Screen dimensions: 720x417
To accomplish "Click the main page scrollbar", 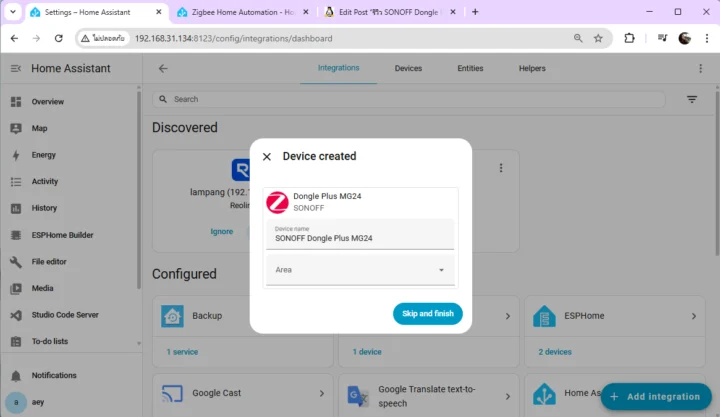I will click(x=717, y=173).
